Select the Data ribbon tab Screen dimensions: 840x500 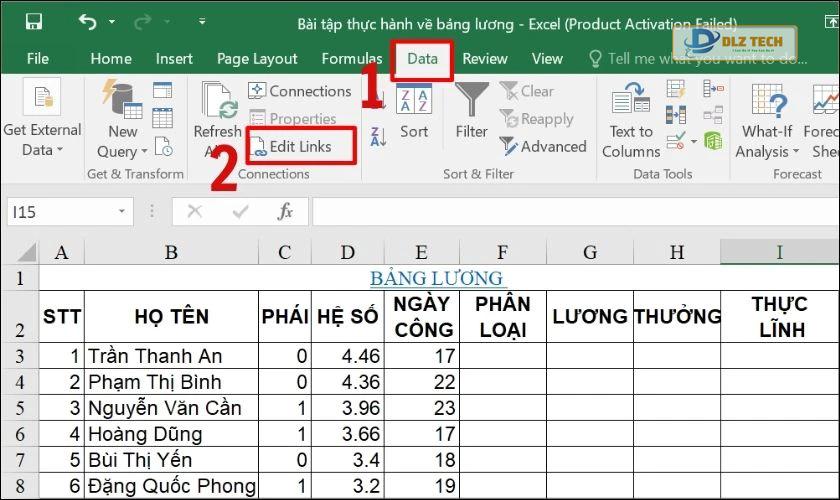click(422, 58)
